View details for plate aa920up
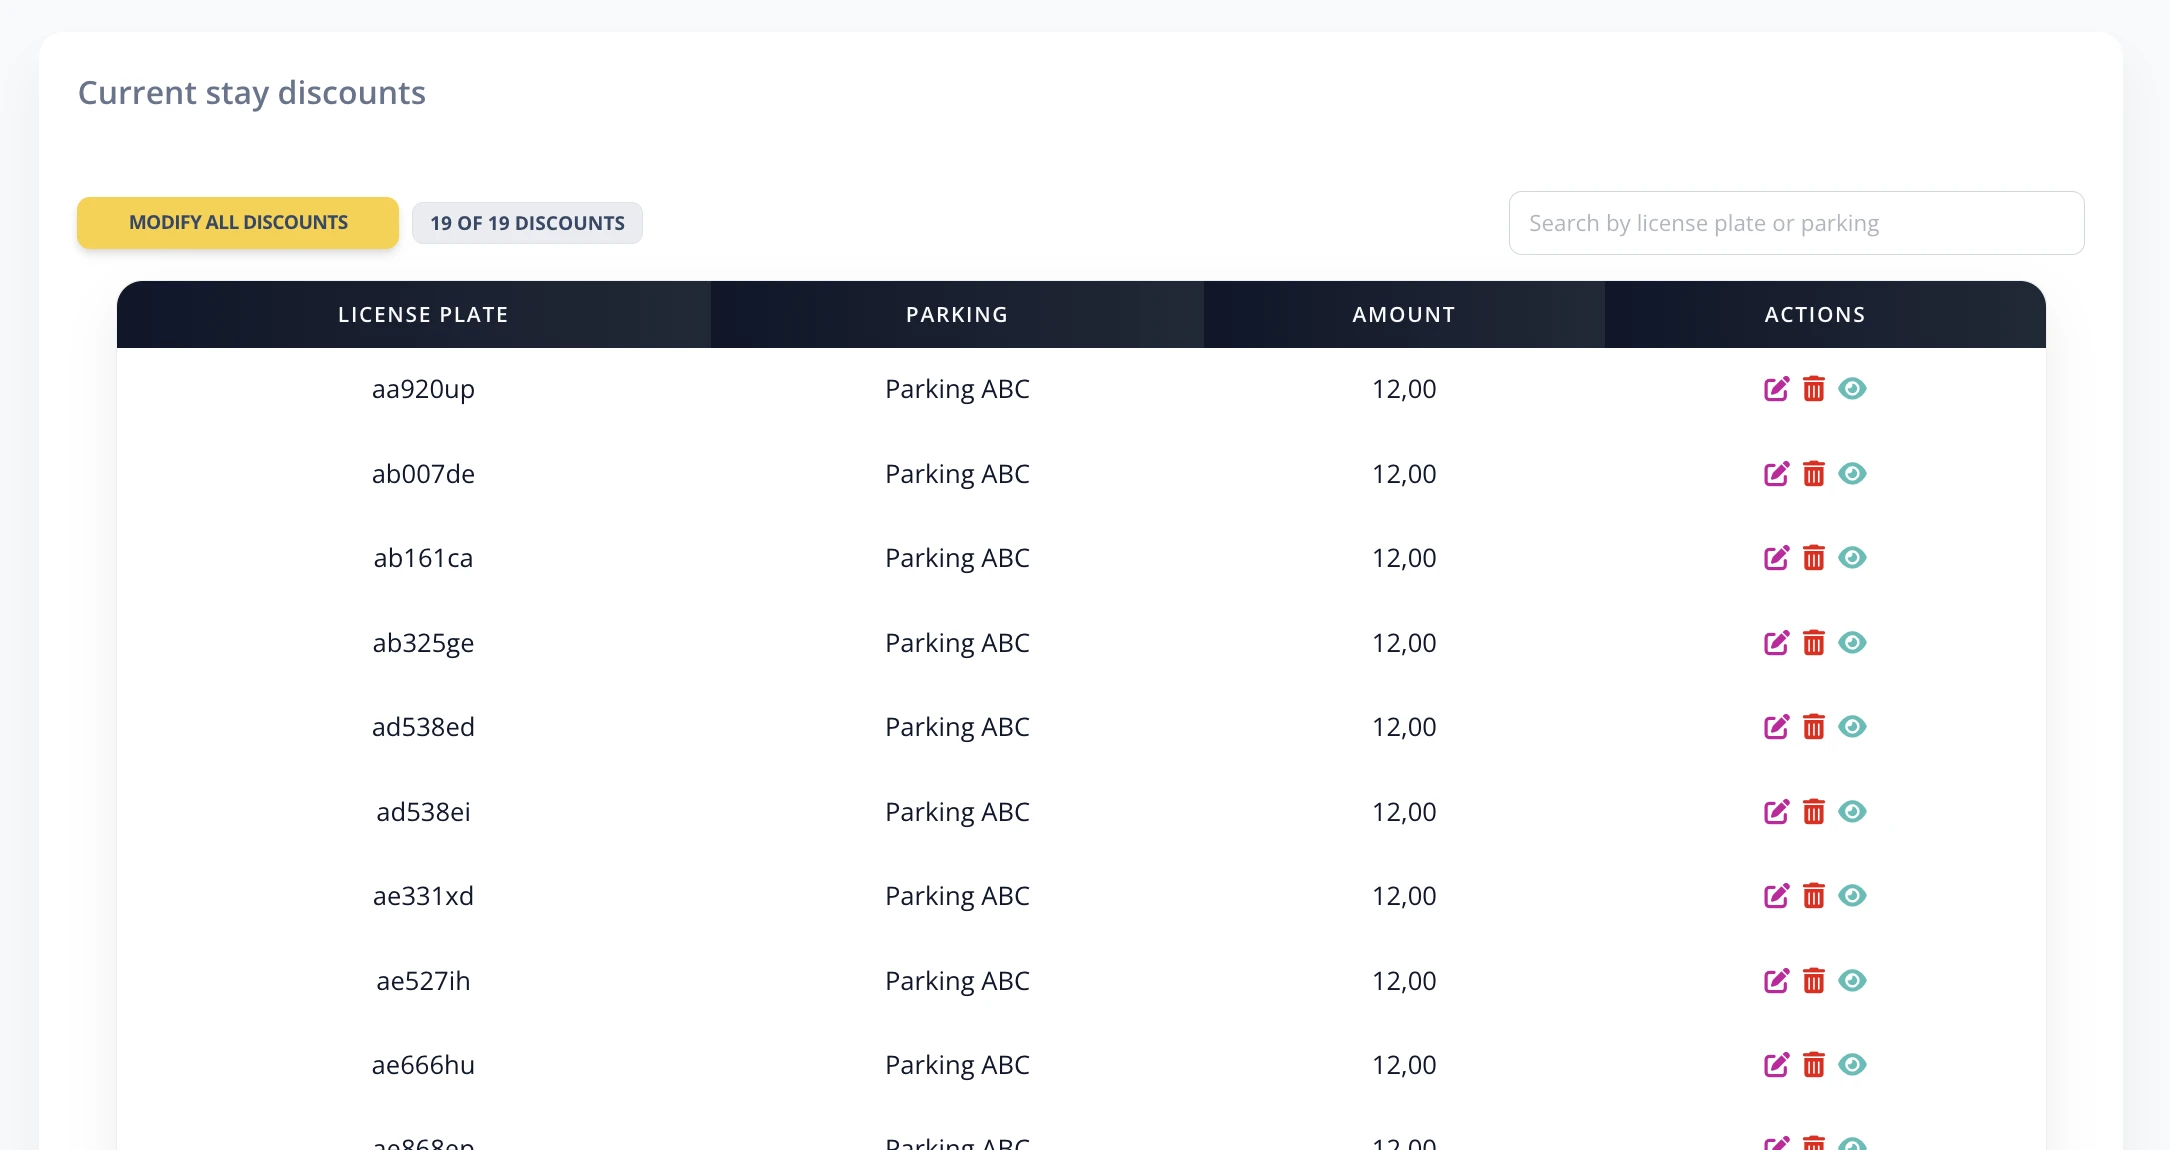The height and width of the screenshot is (1150, 2170). pyautogui.click(x=1852, y=388)
